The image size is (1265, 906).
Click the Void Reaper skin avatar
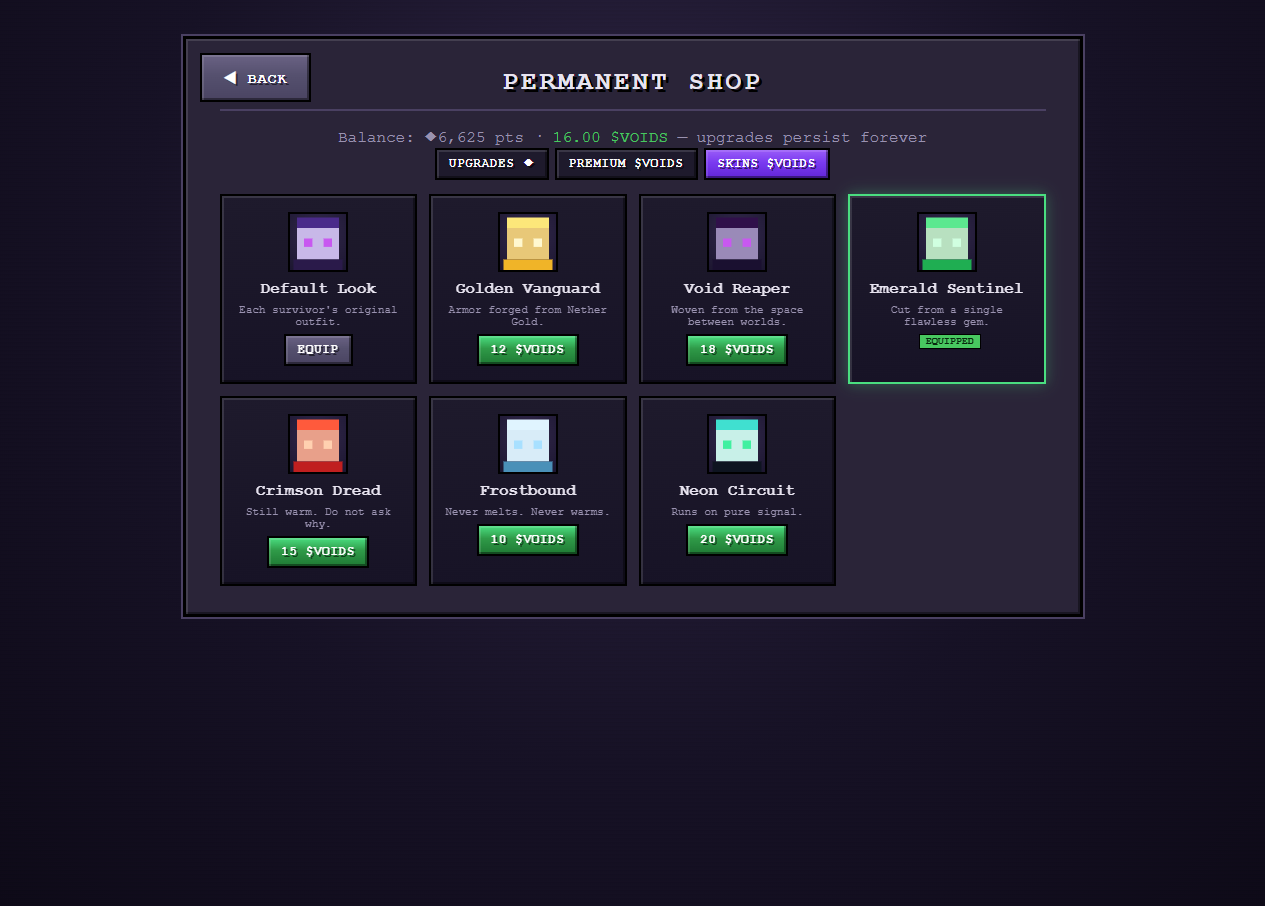pos(737,242)
